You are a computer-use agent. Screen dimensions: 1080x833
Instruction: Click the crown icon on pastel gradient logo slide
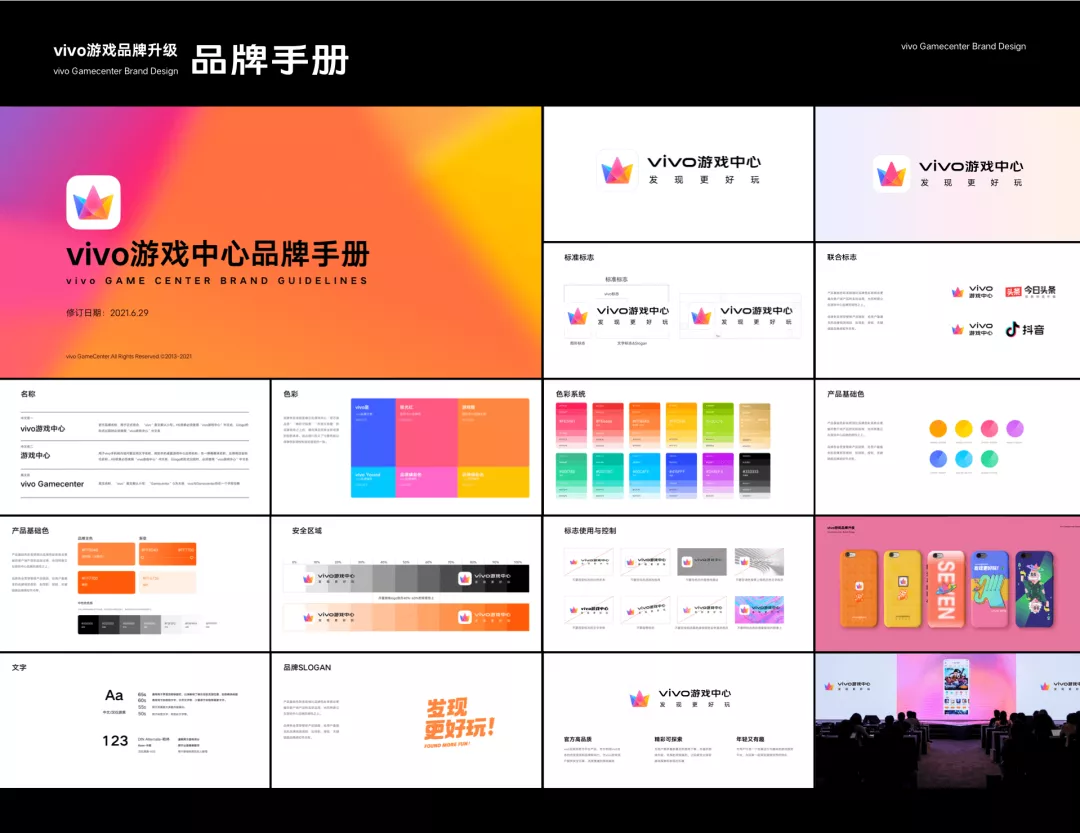(x=891, y=174)
